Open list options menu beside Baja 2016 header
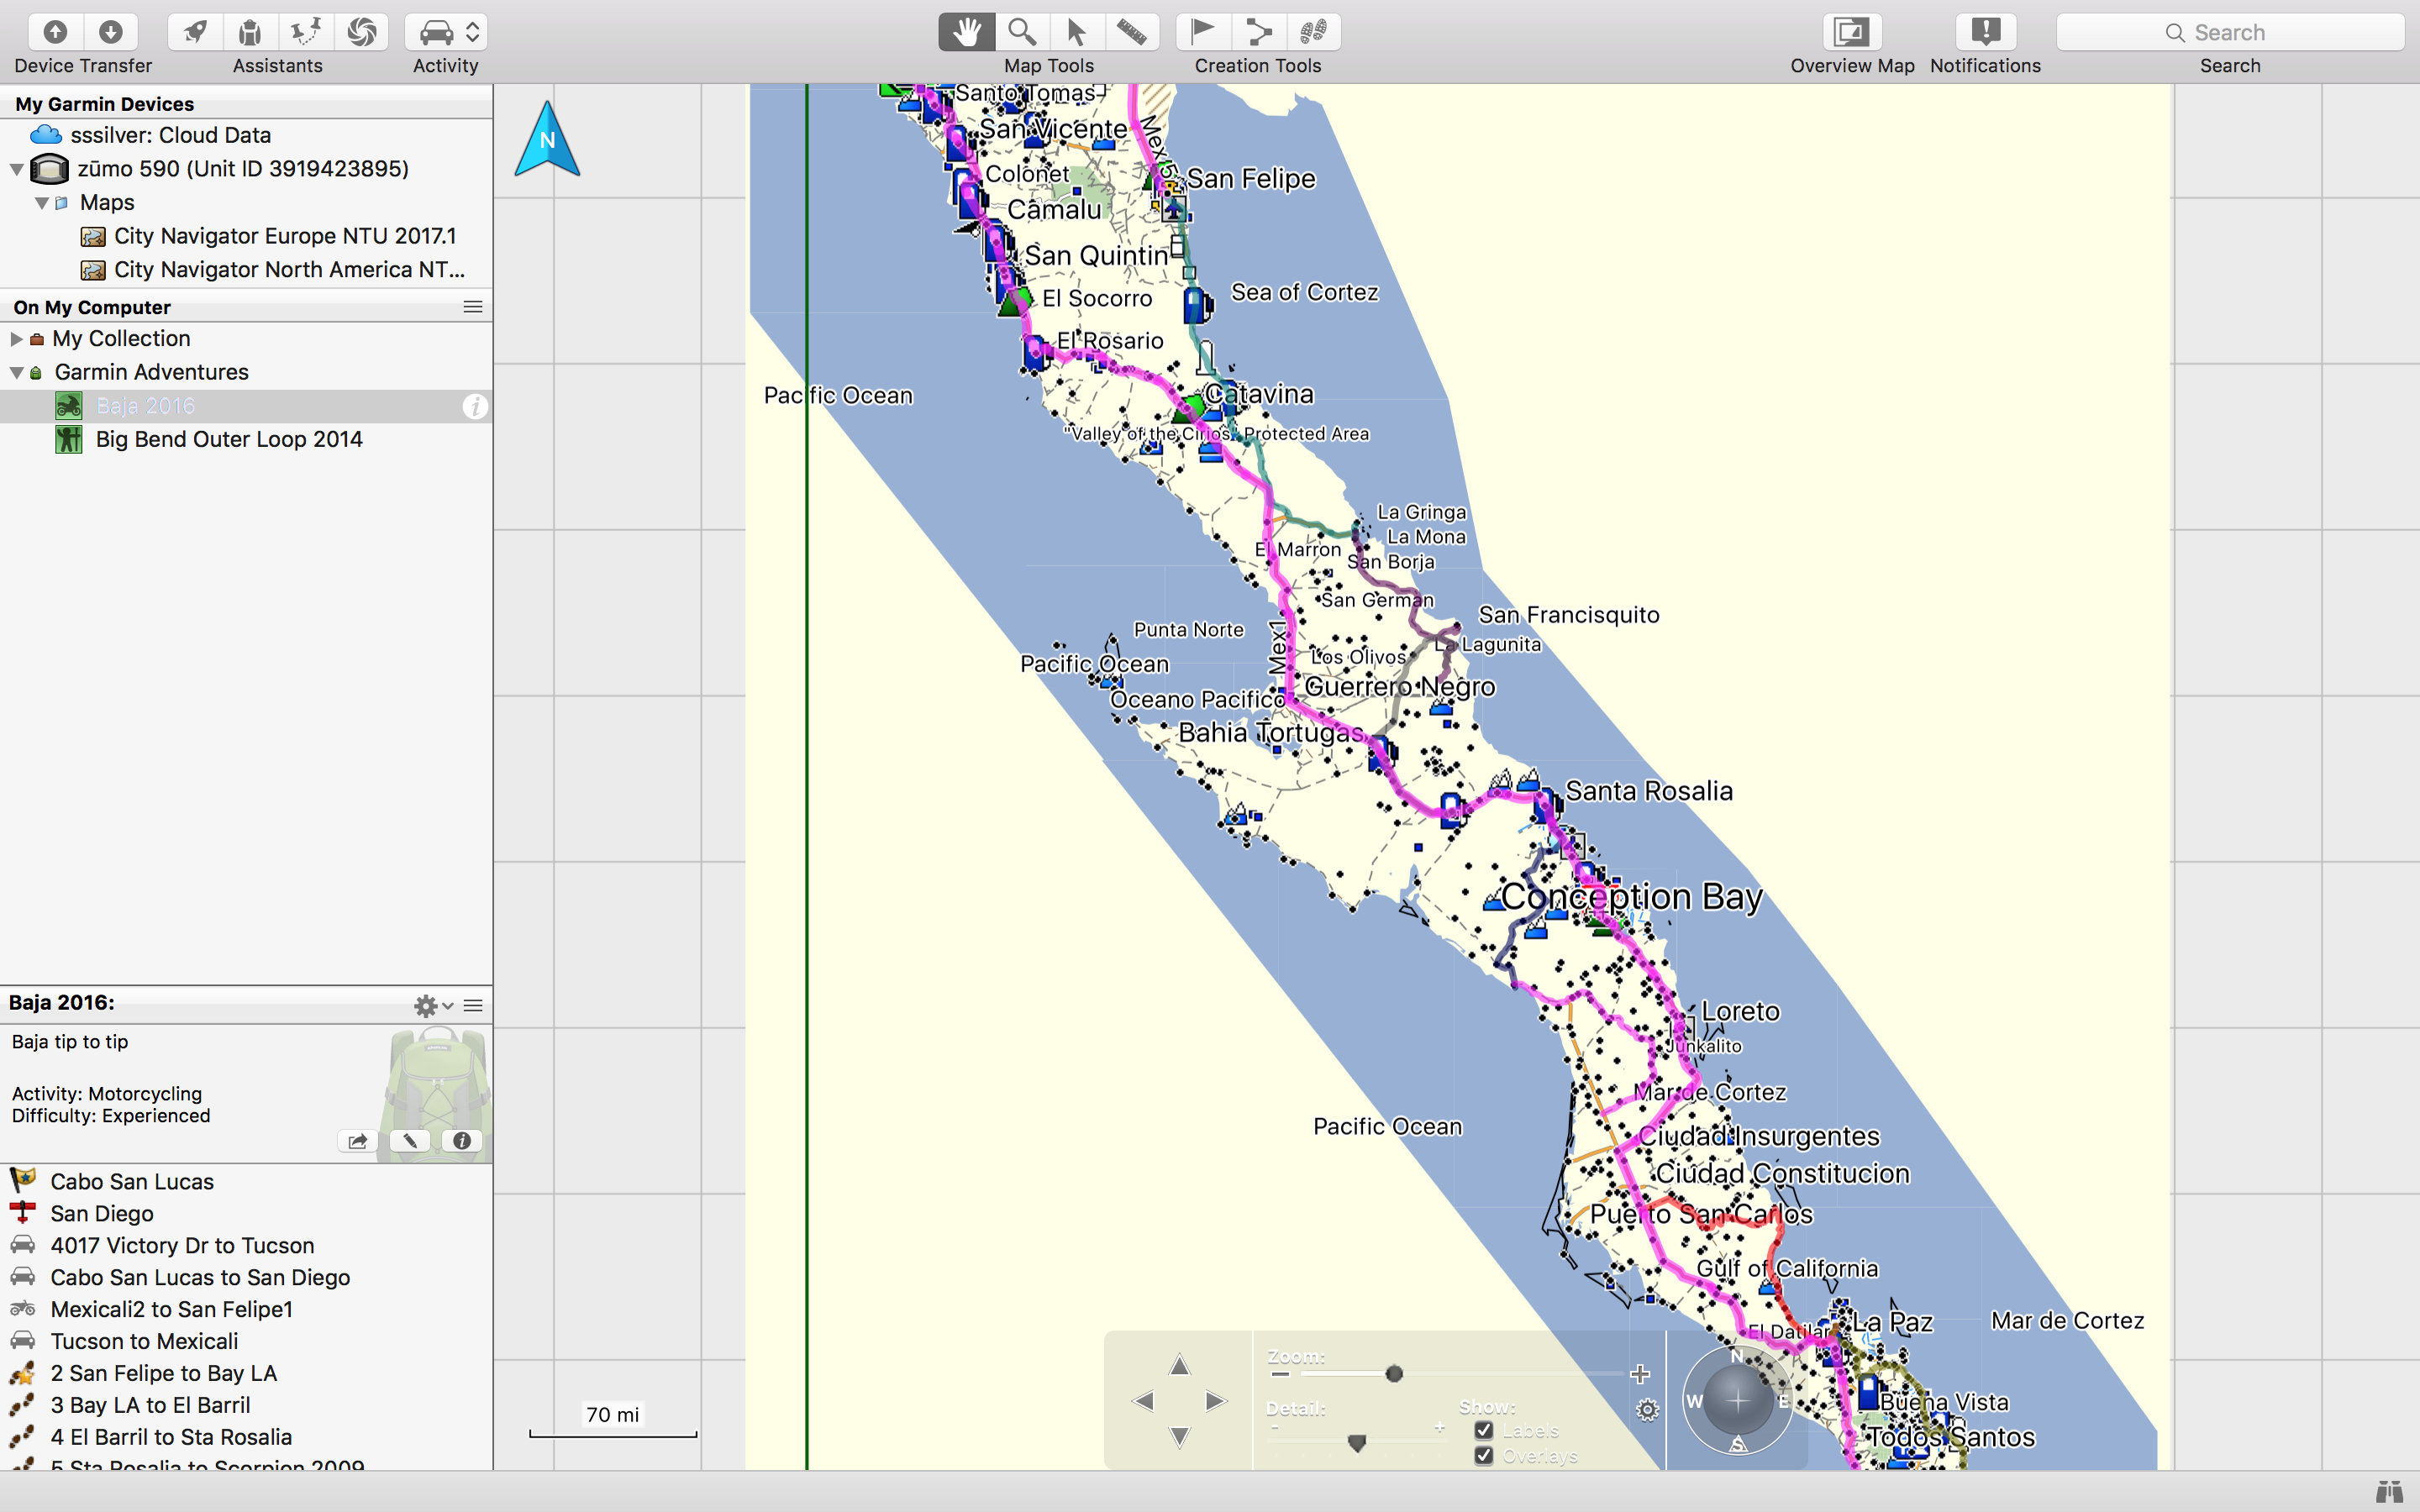Viewport: 2420px width, 1512px height. point(473,1005)
